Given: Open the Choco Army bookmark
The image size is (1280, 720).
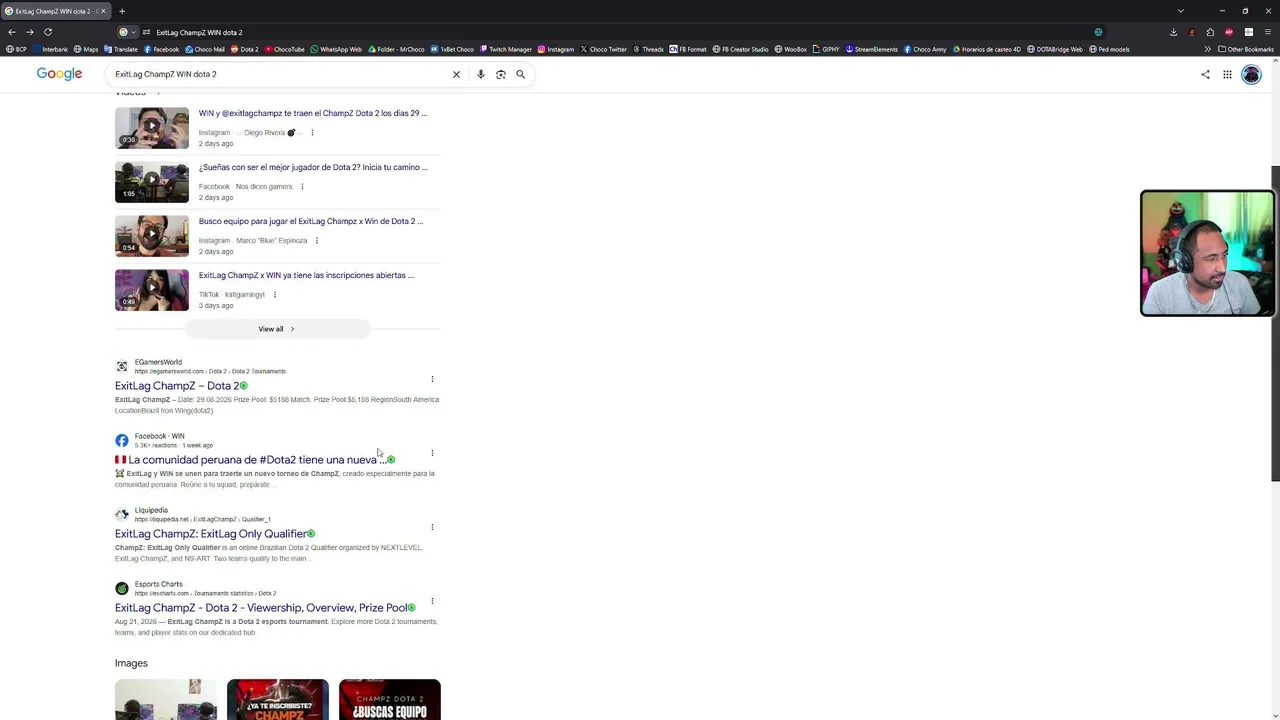Looking at the screenshot, I should [925, 49].
